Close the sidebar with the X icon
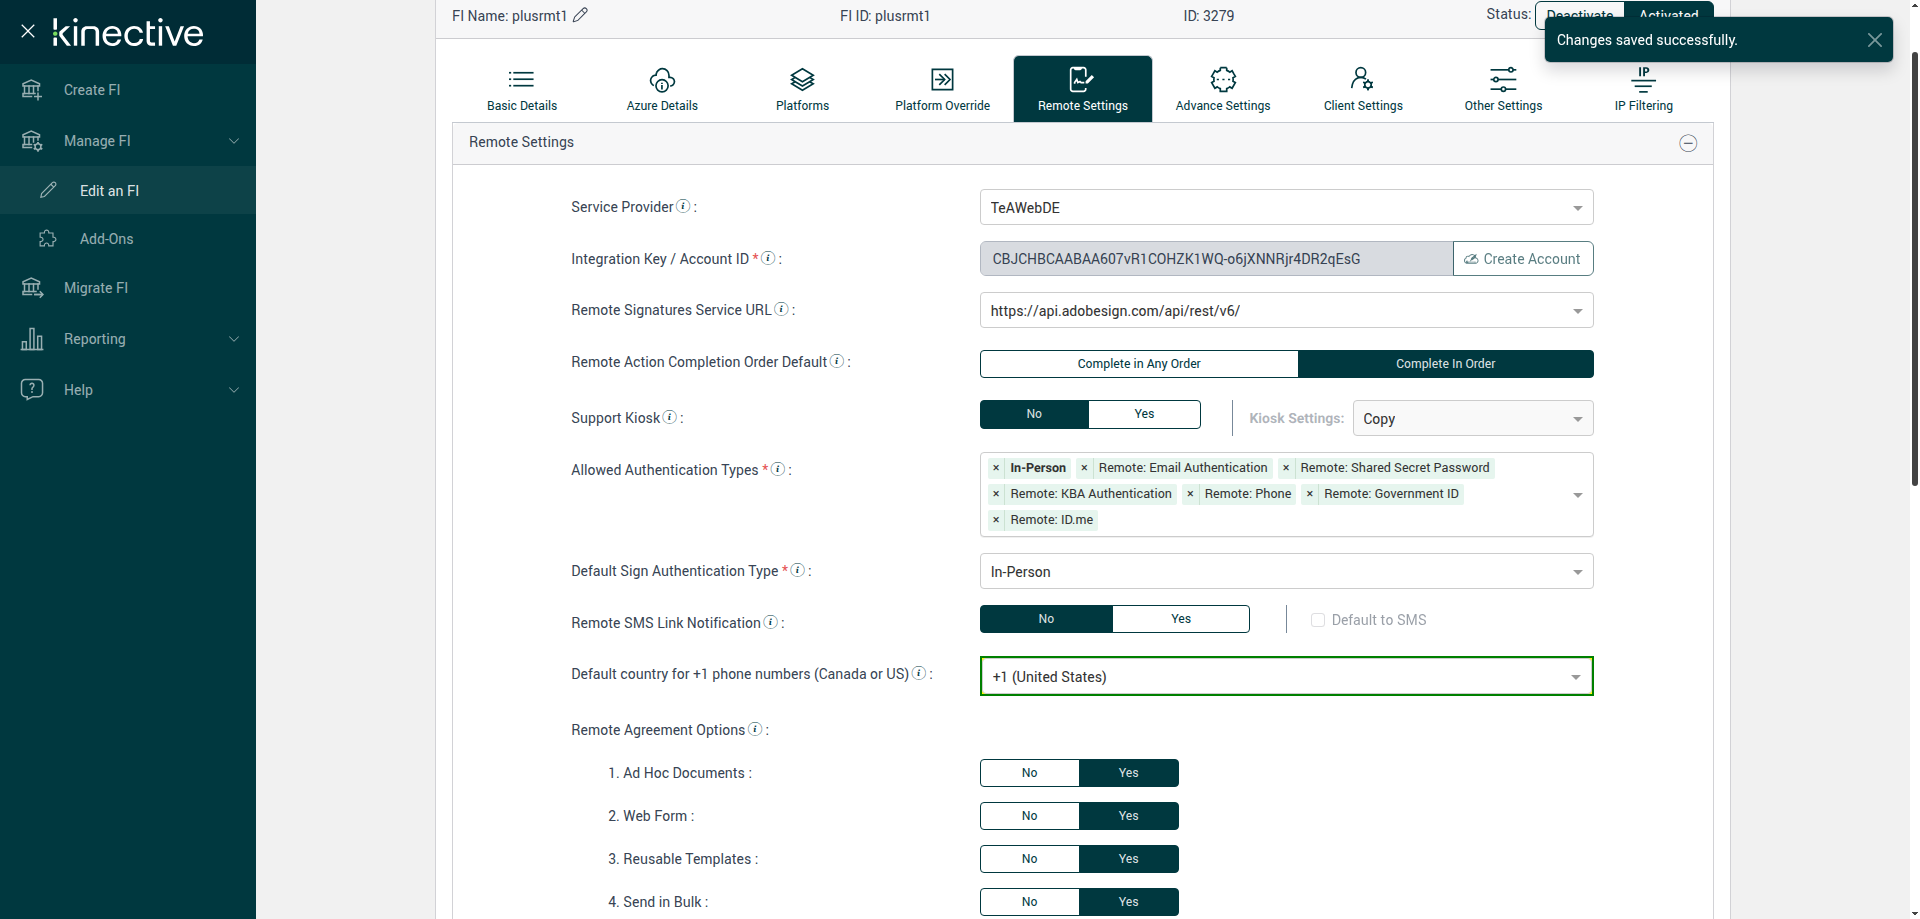Viewport: 1920px width, 919px height. (28, 31)
